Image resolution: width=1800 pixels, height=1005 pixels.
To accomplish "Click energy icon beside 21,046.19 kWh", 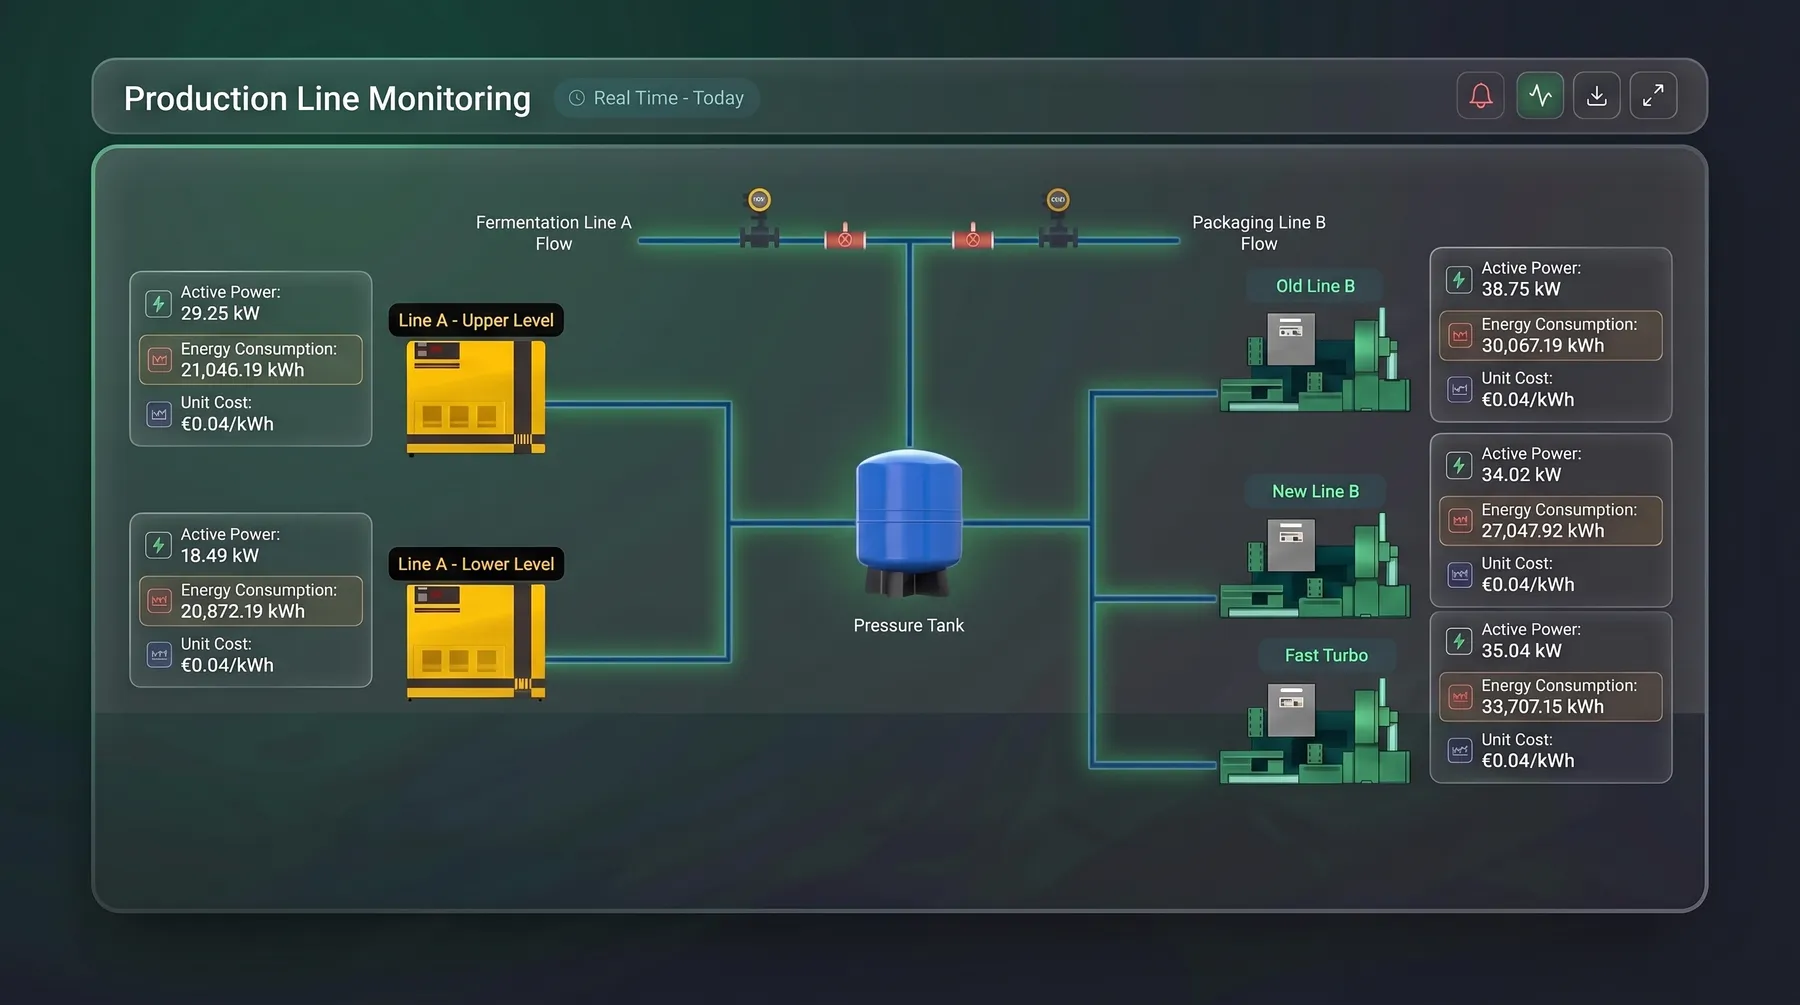I will 159,359.
